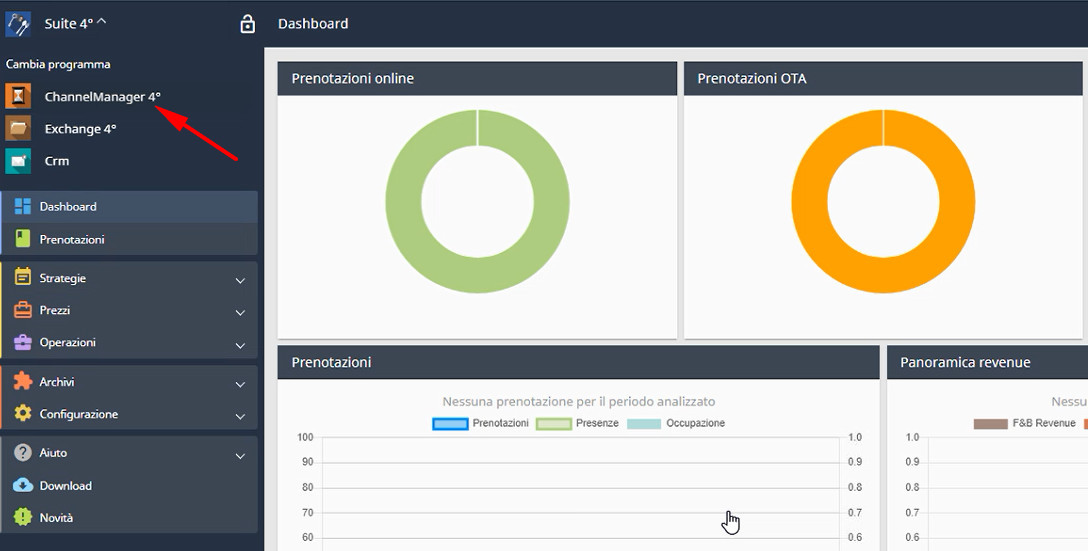
Task: Click the Download cloud icon
Action: pyautogui.click(x=23, y=485)
